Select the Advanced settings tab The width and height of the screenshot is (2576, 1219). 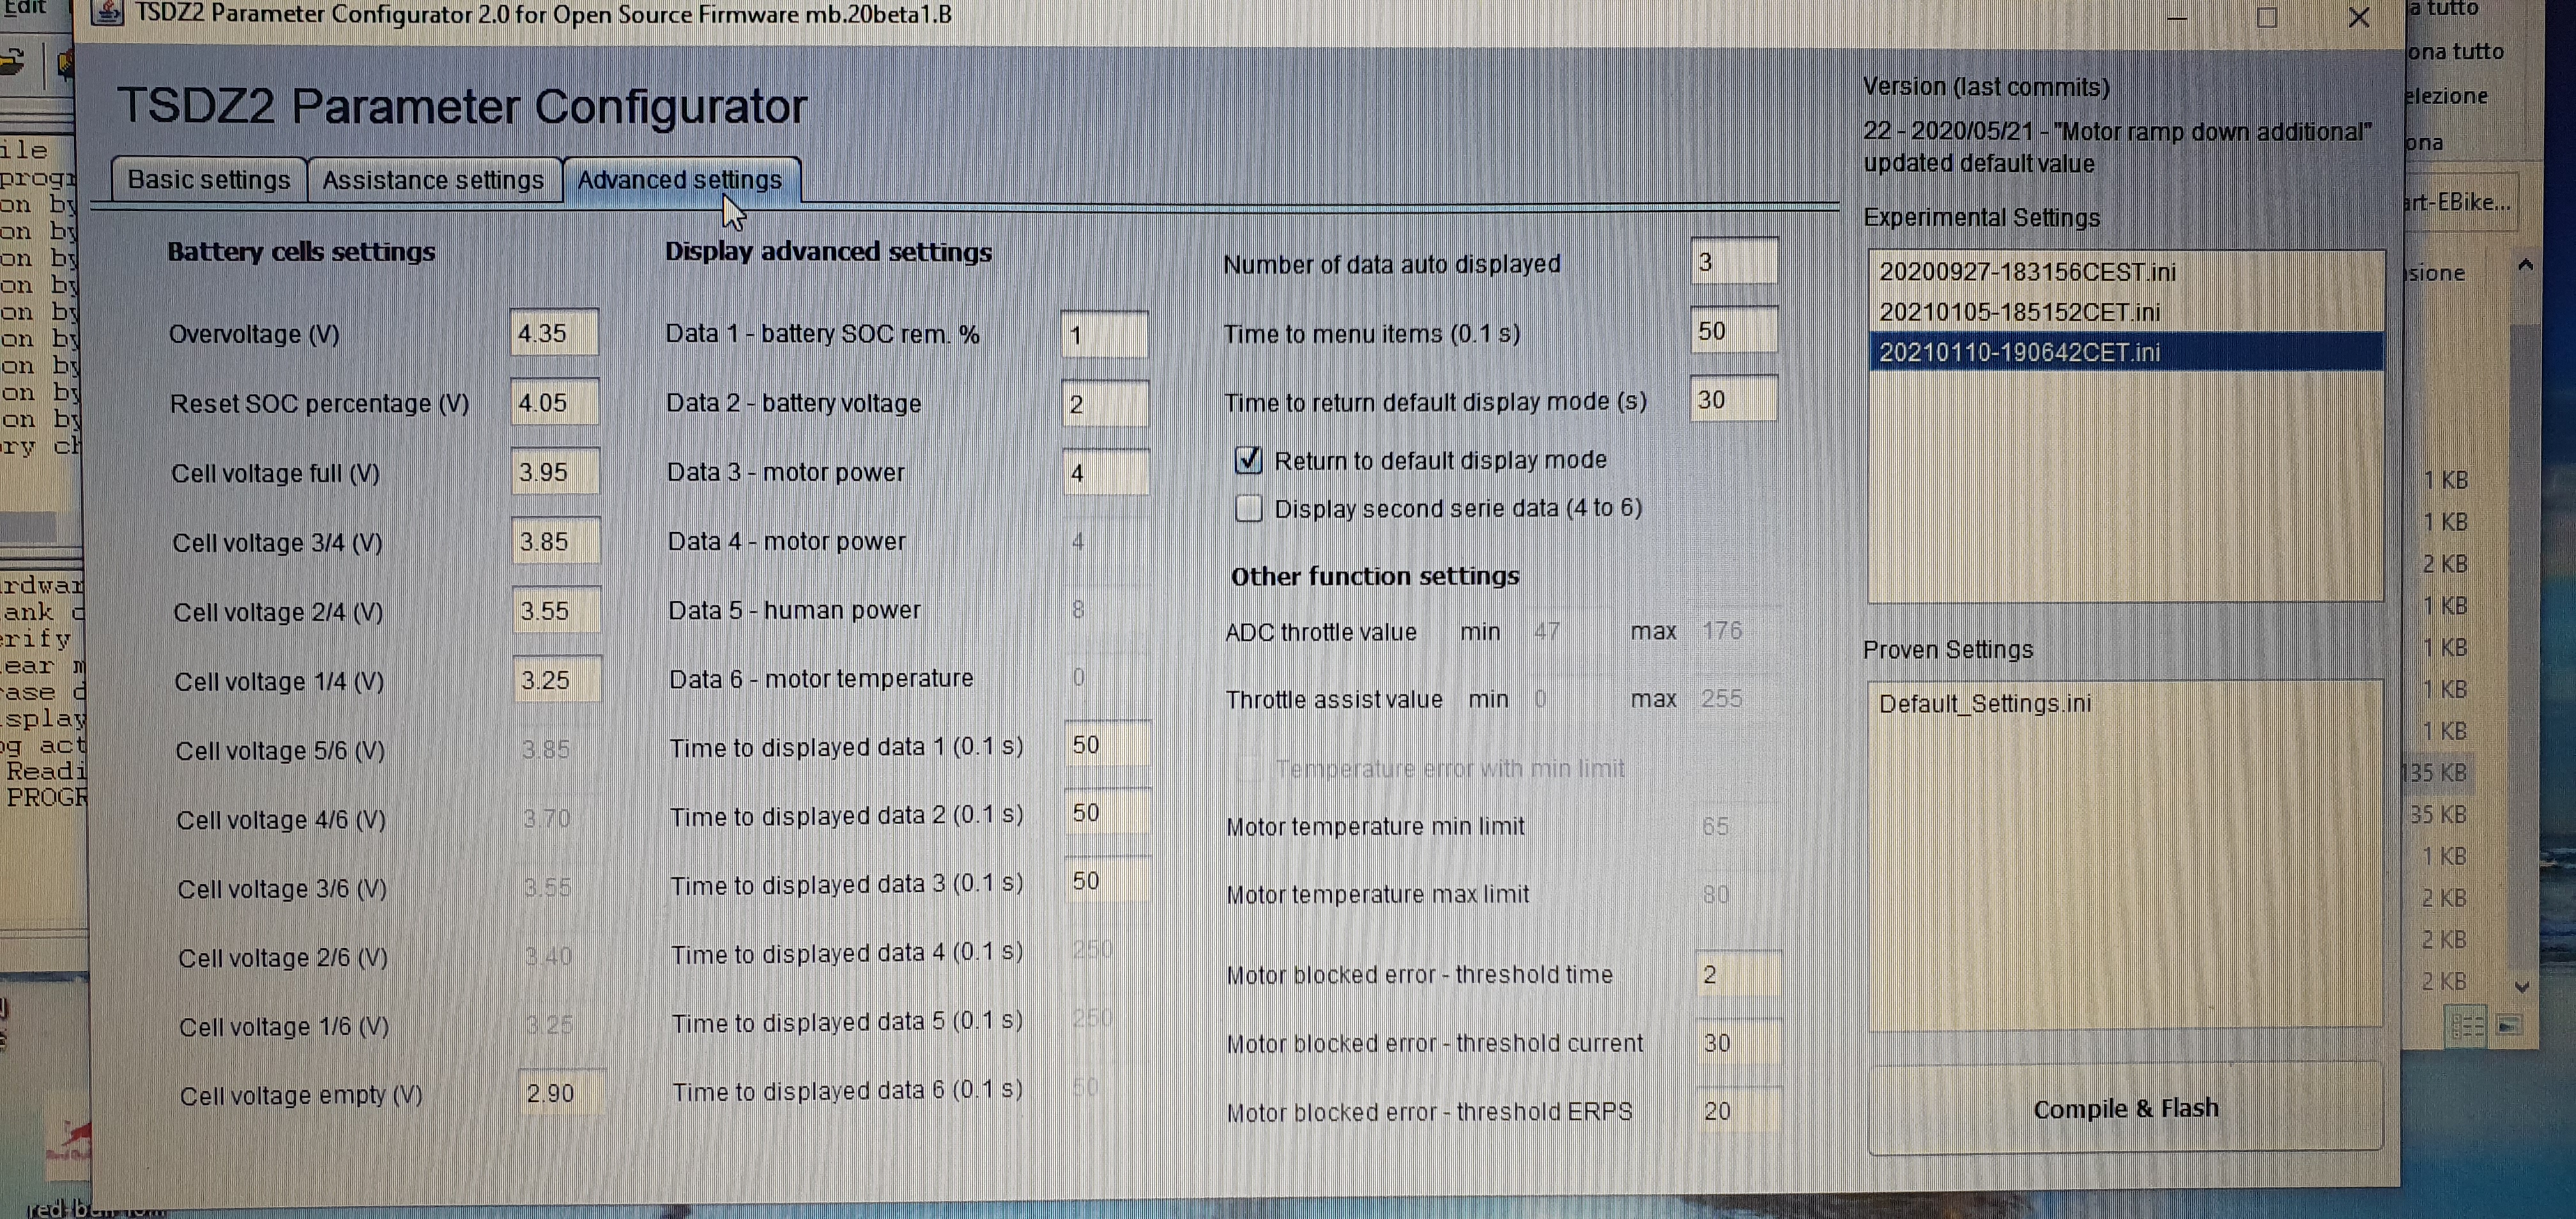click(680, 180)
